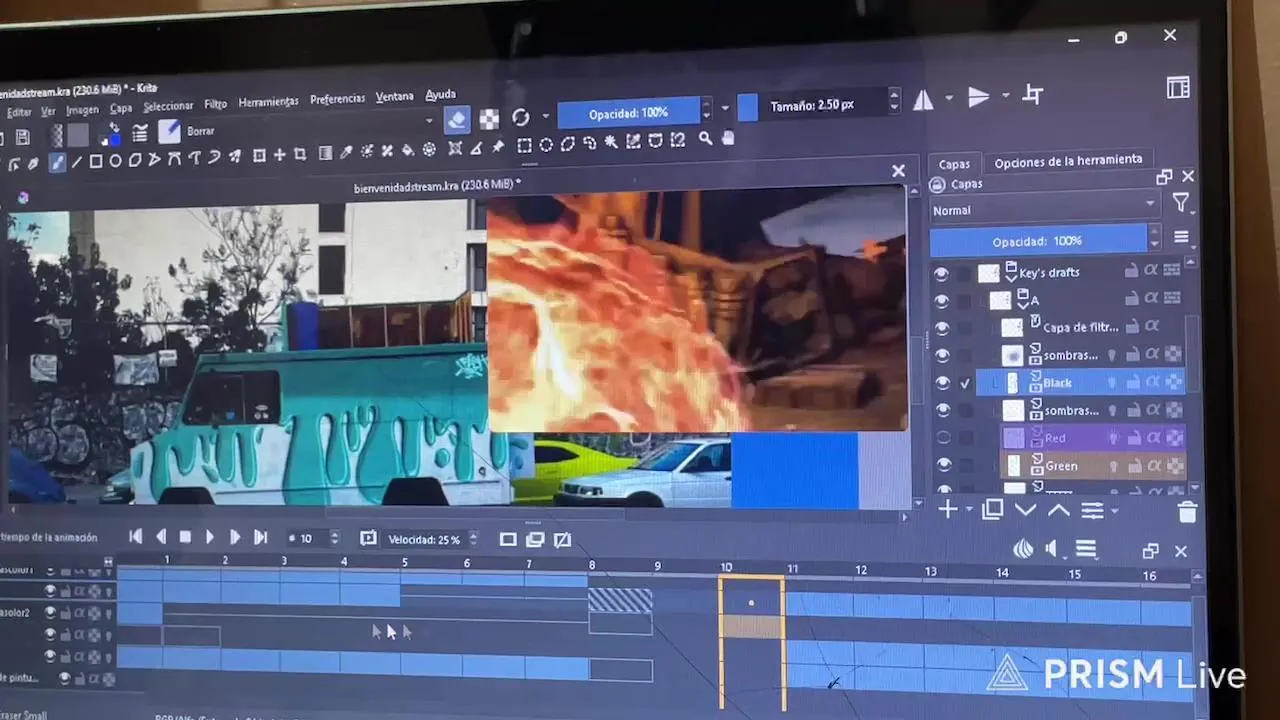
Task: Open the layer filter funnel icon
Action: click(x=1181, y=204)
